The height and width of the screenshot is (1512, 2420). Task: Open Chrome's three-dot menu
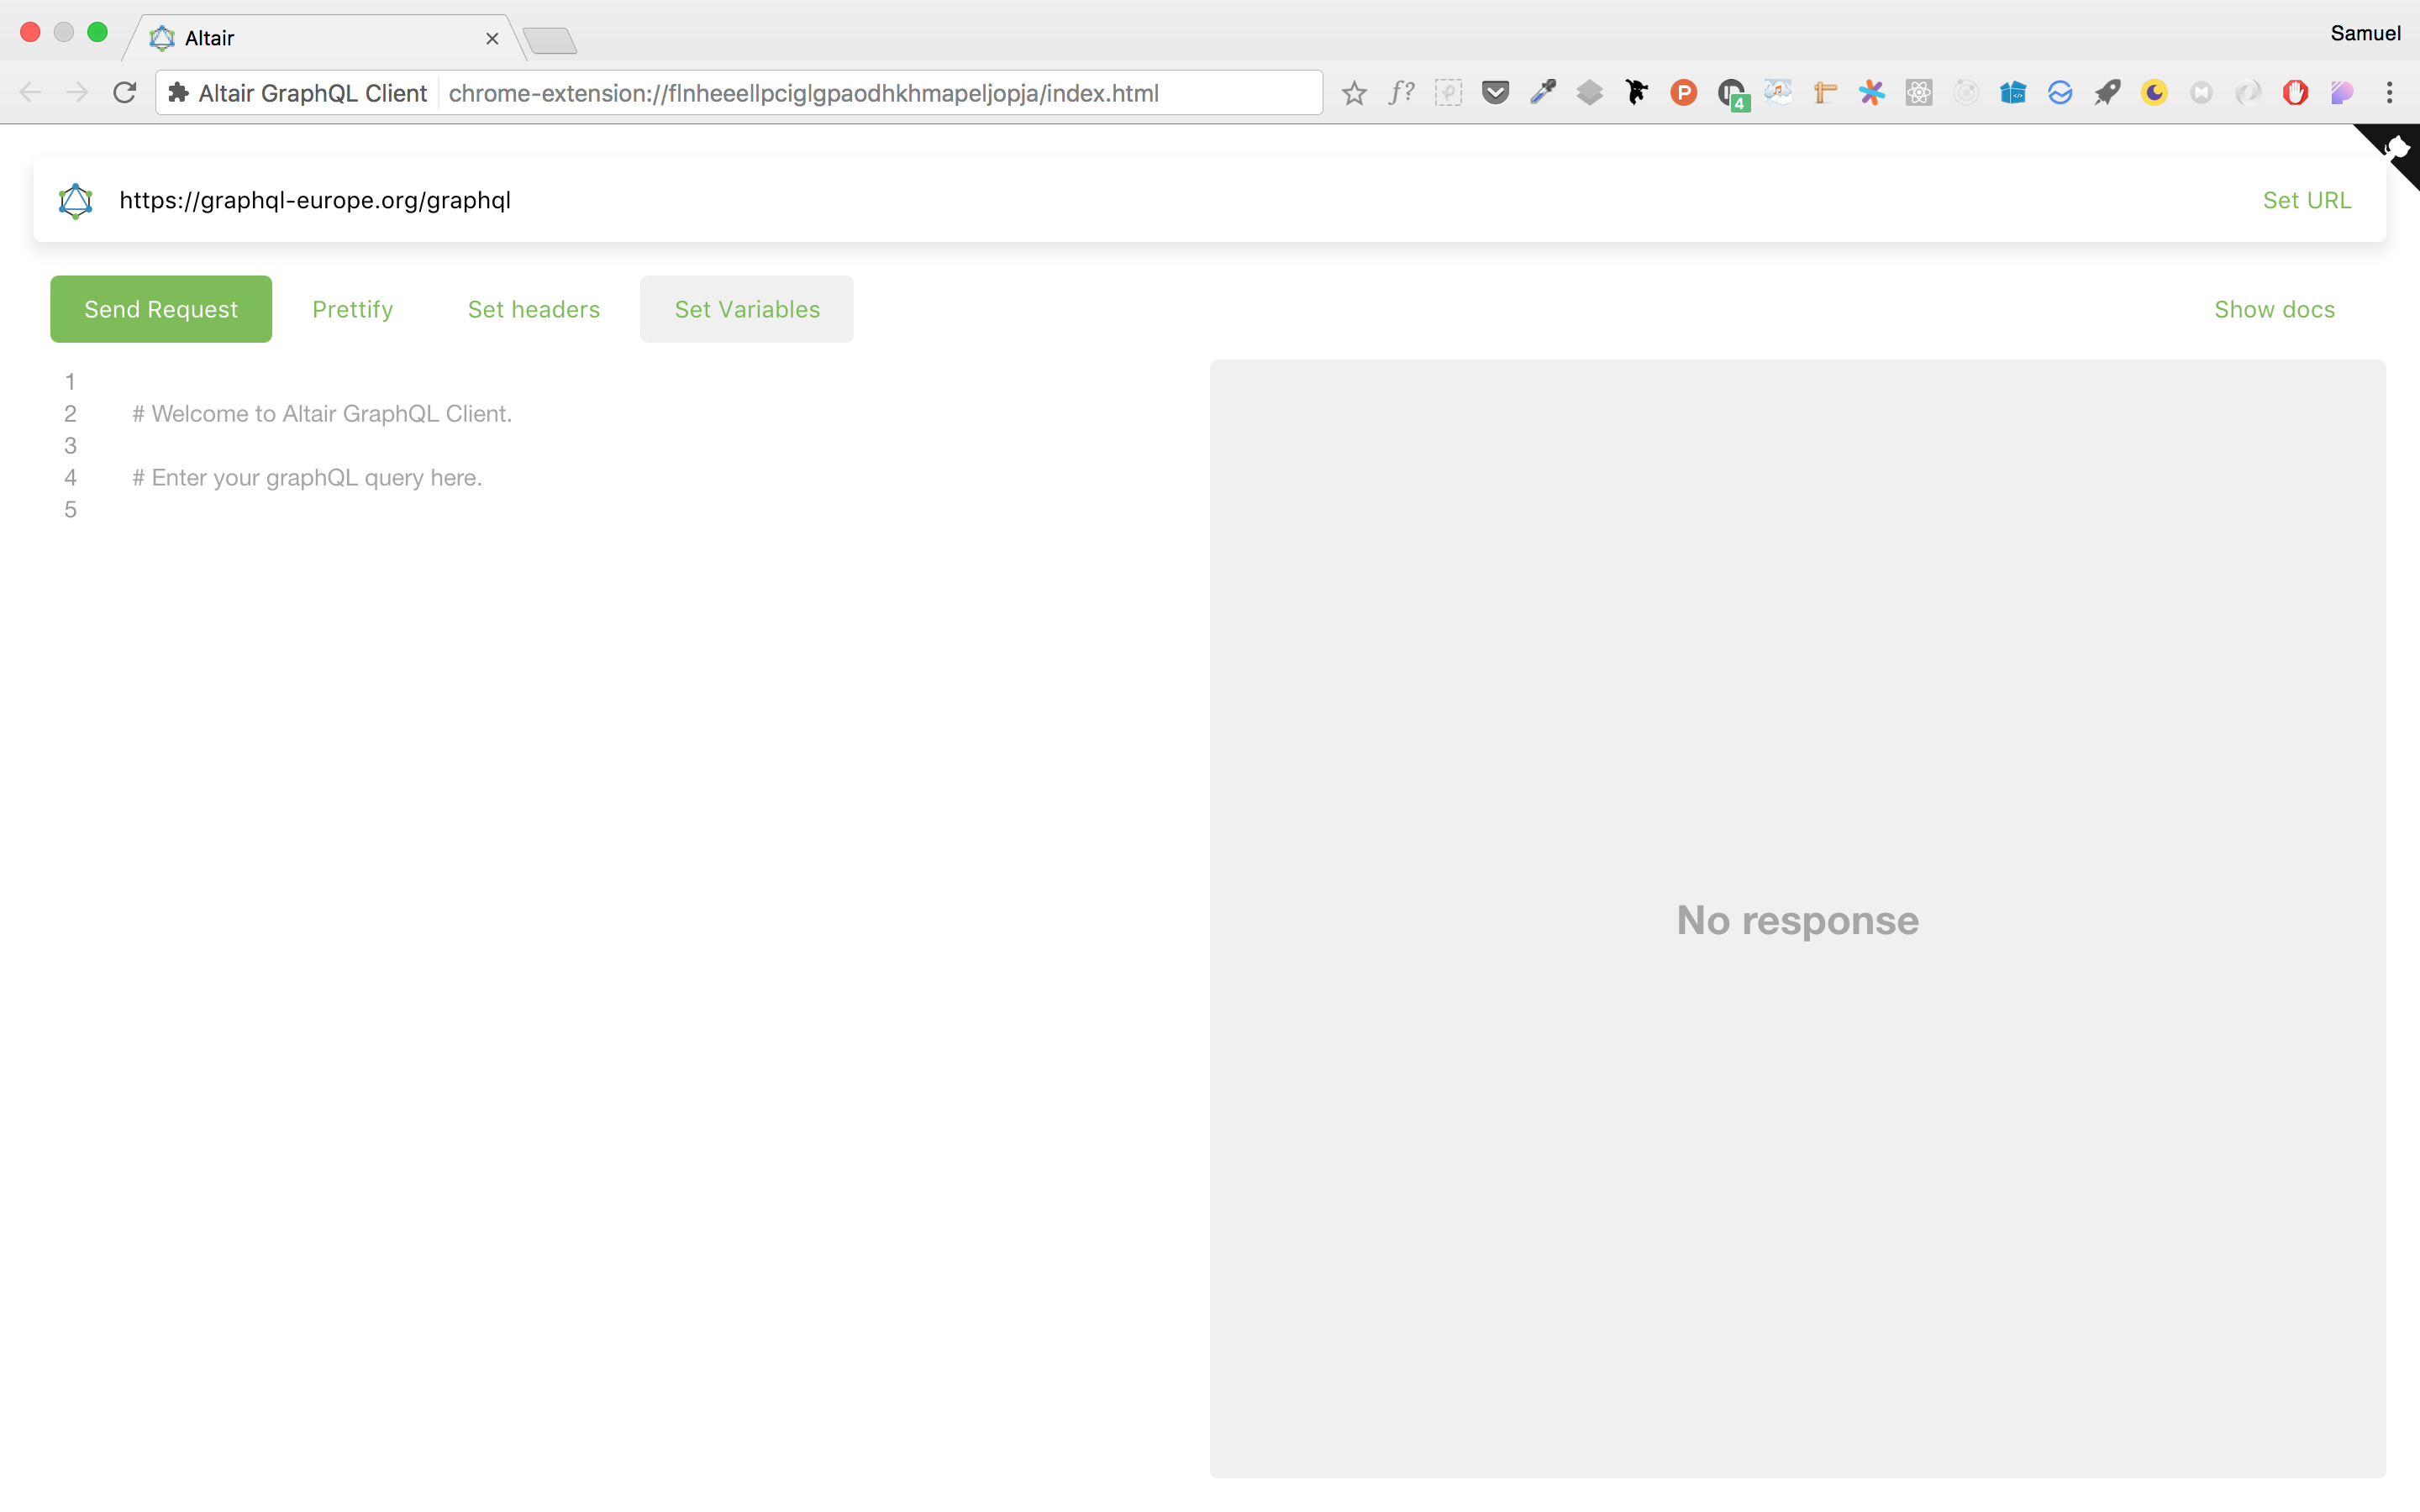[2390, 92]
